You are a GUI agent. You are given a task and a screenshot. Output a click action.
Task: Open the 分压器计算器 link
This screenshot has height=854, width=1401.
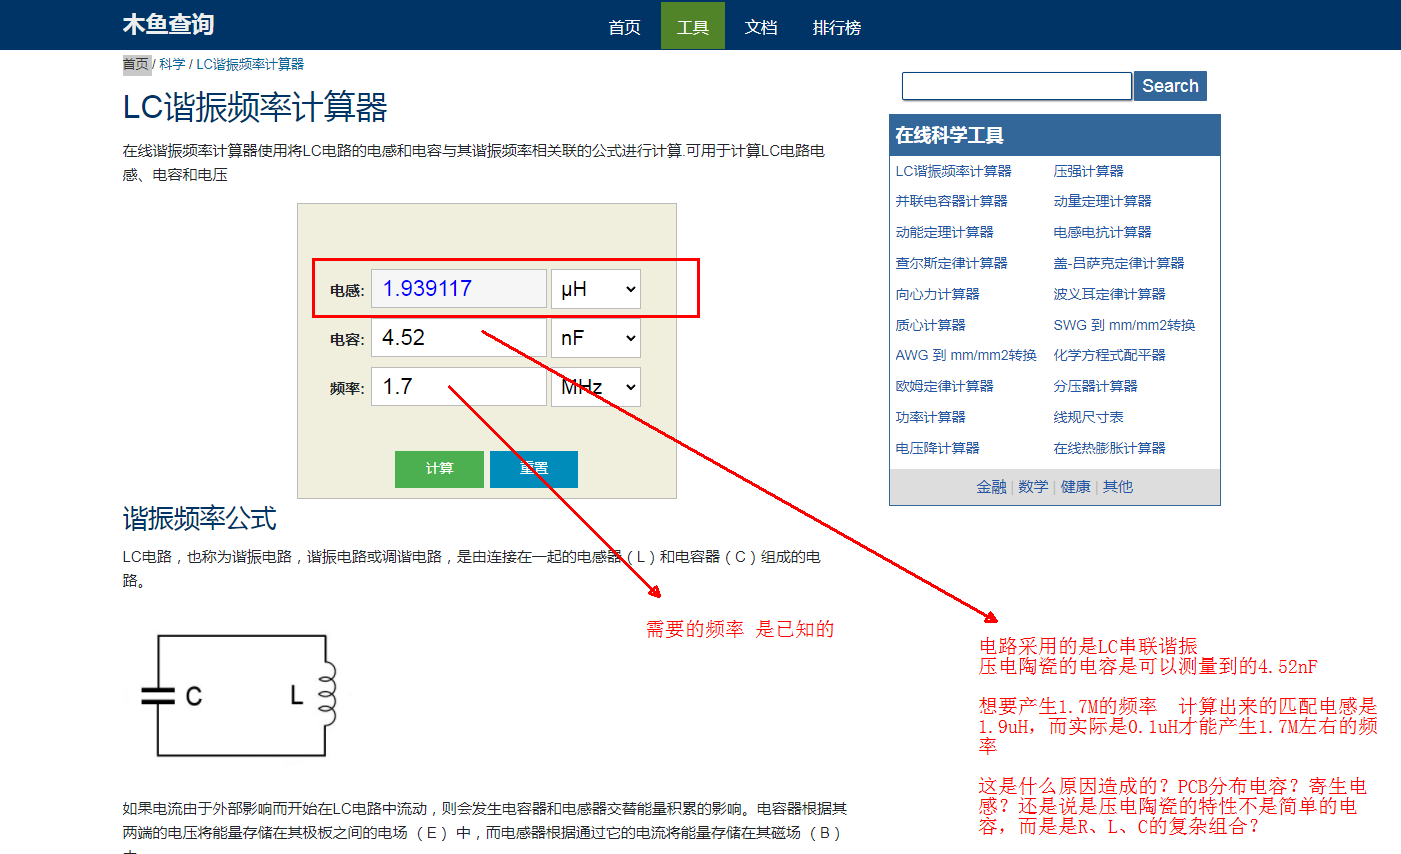[x=1095, y=386]
